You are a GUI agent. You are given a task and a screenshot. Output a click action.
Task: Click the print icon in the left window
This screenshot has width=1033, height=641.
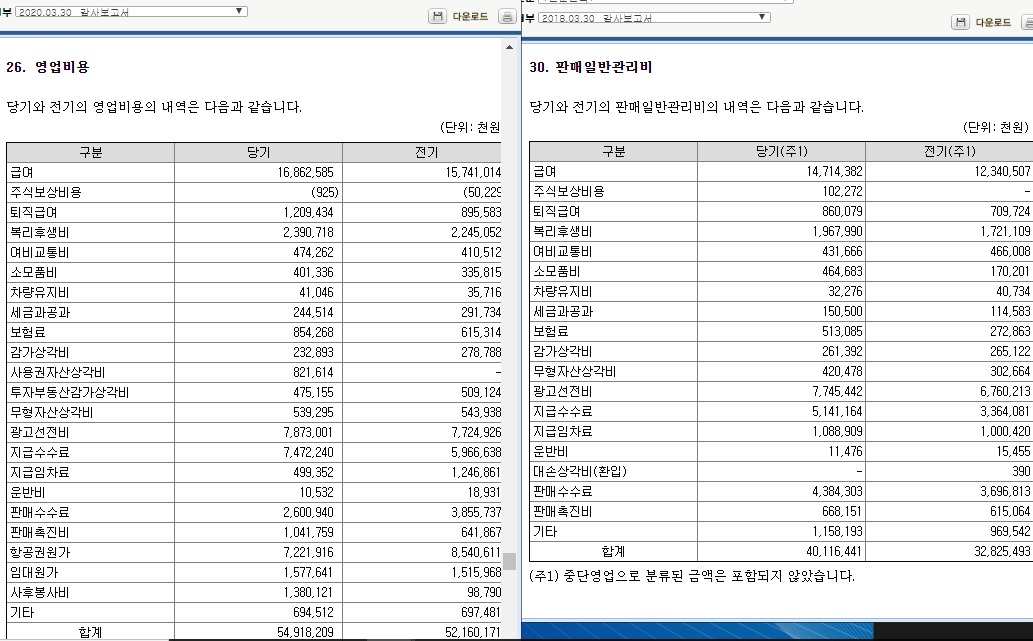[x=507, y=16]
